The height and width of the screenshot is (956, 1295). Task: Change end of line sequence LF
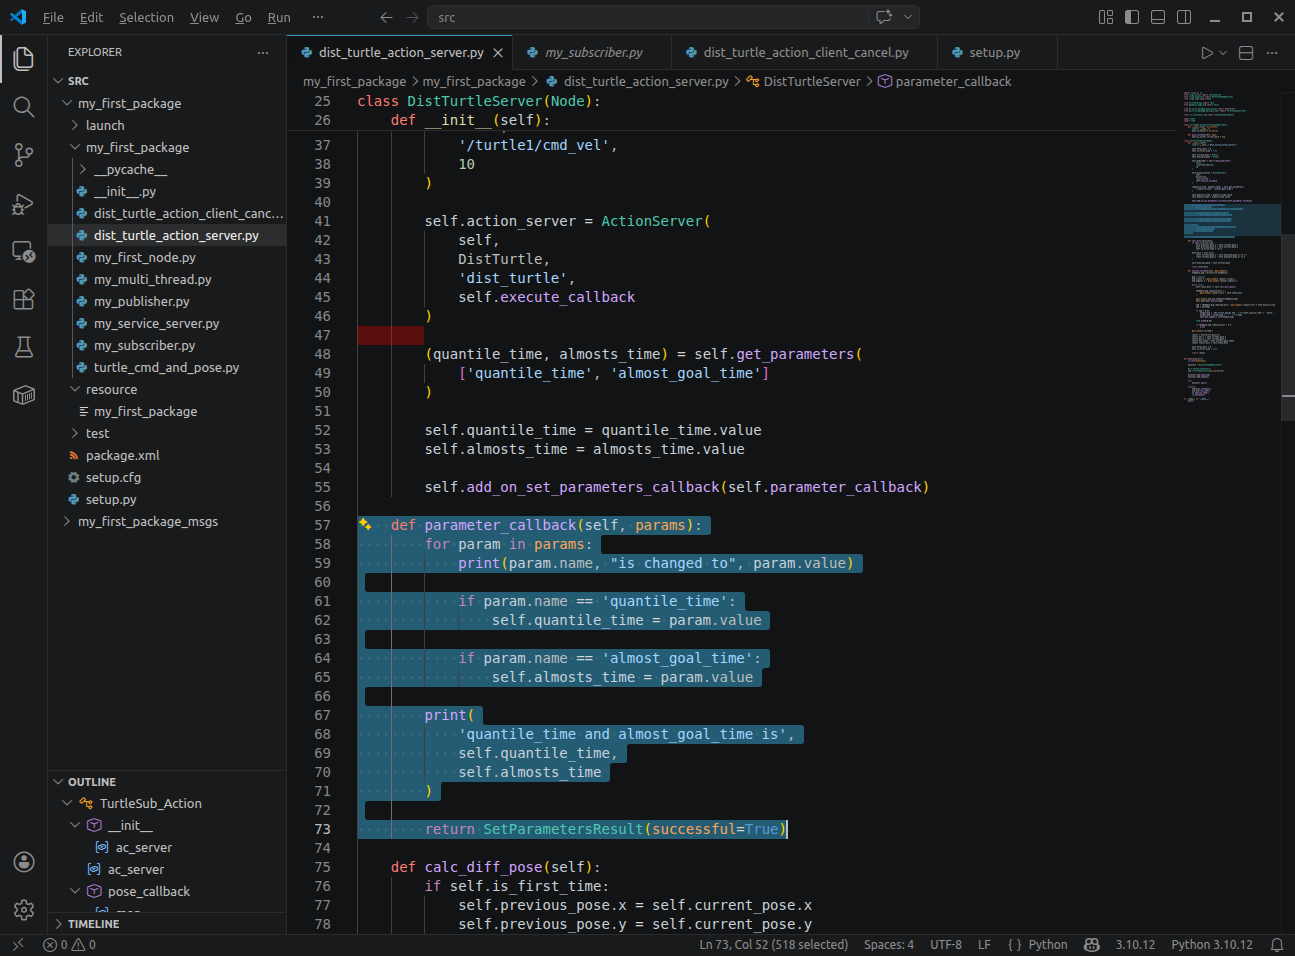(984, 945)
